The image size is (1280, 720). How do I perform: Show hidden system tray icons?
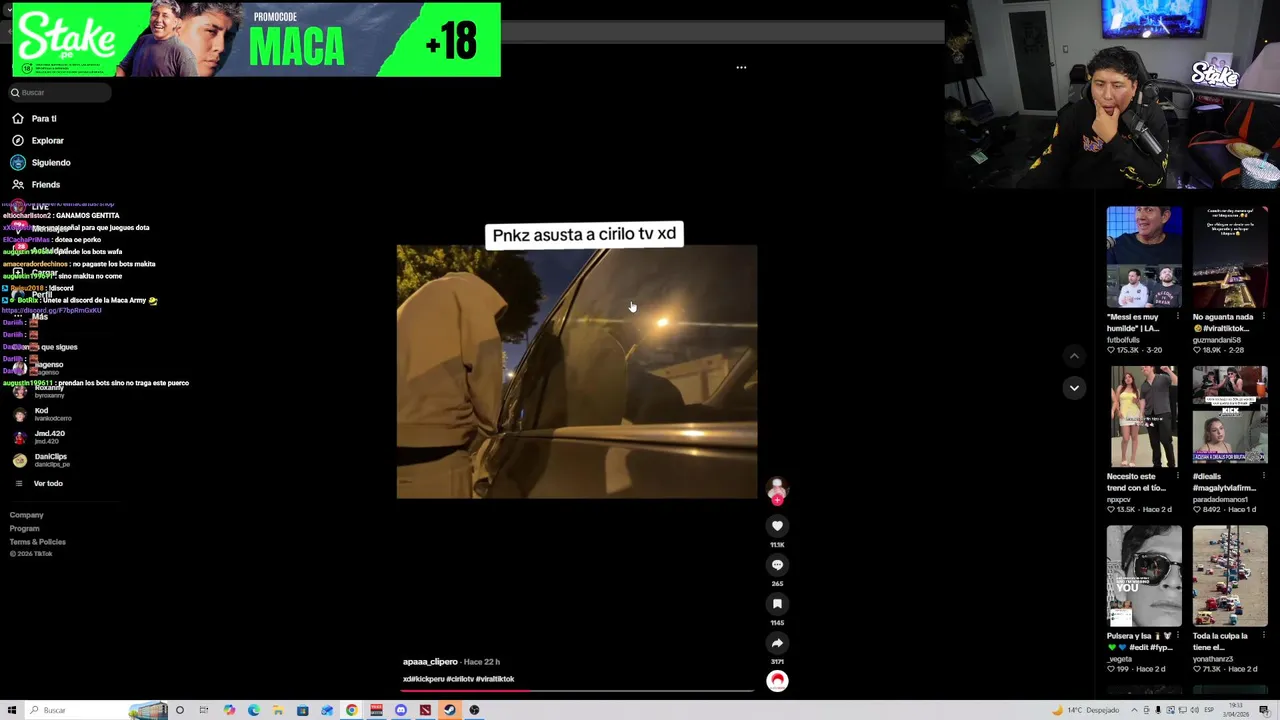(1134, 710)
